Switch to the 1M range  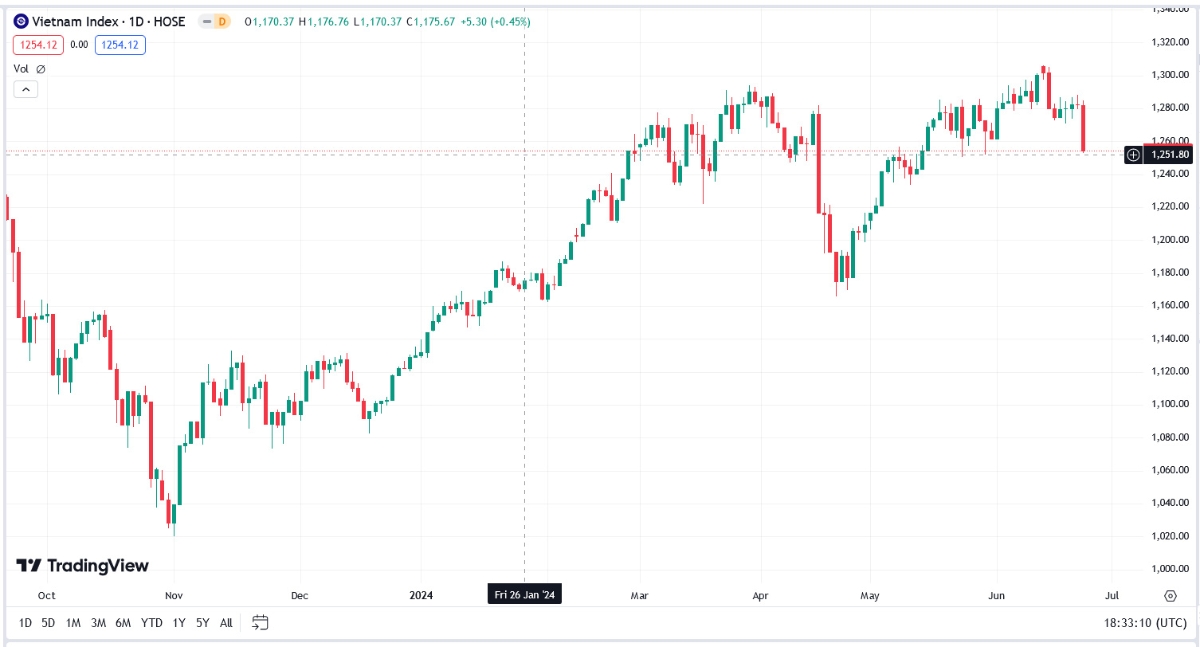coord(73,623)
